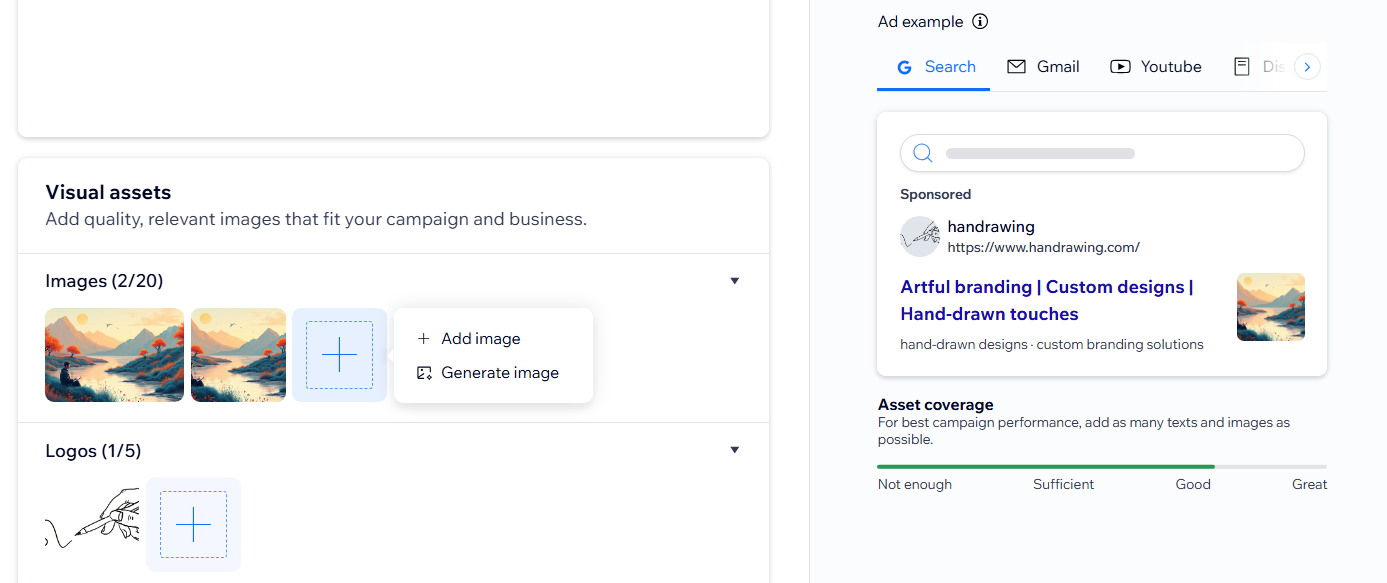Click the handrawing profile avatar icon

pos(919,236)
